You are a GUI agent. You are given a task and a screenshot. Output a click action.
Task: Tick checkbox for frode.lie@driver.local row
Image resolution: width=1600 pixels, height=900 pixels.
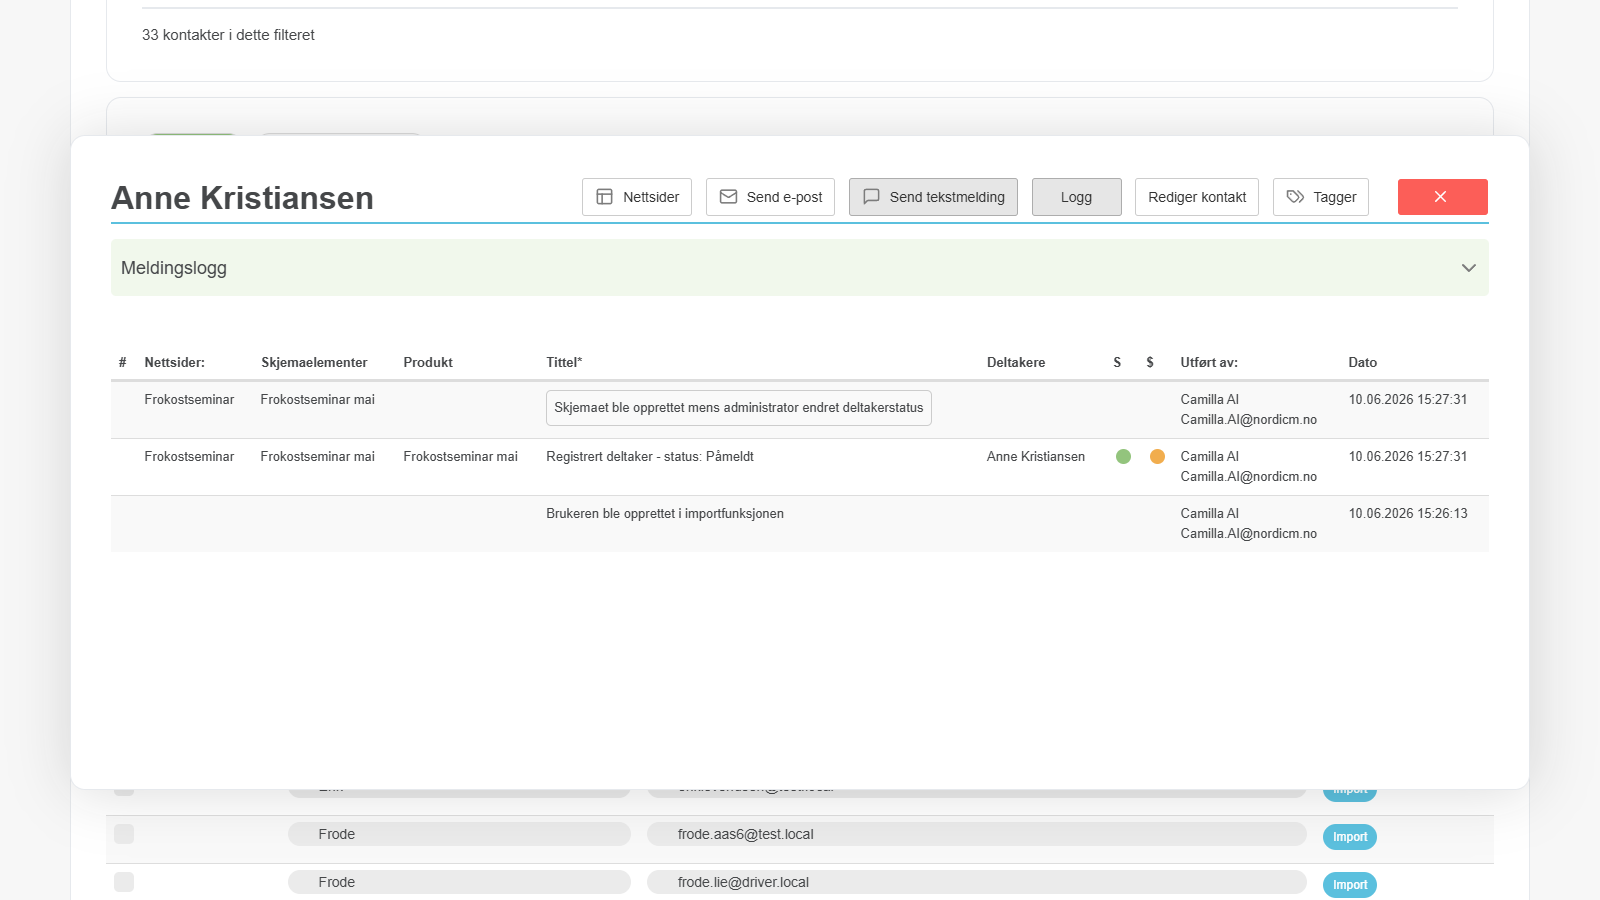(x=124, y=882)
